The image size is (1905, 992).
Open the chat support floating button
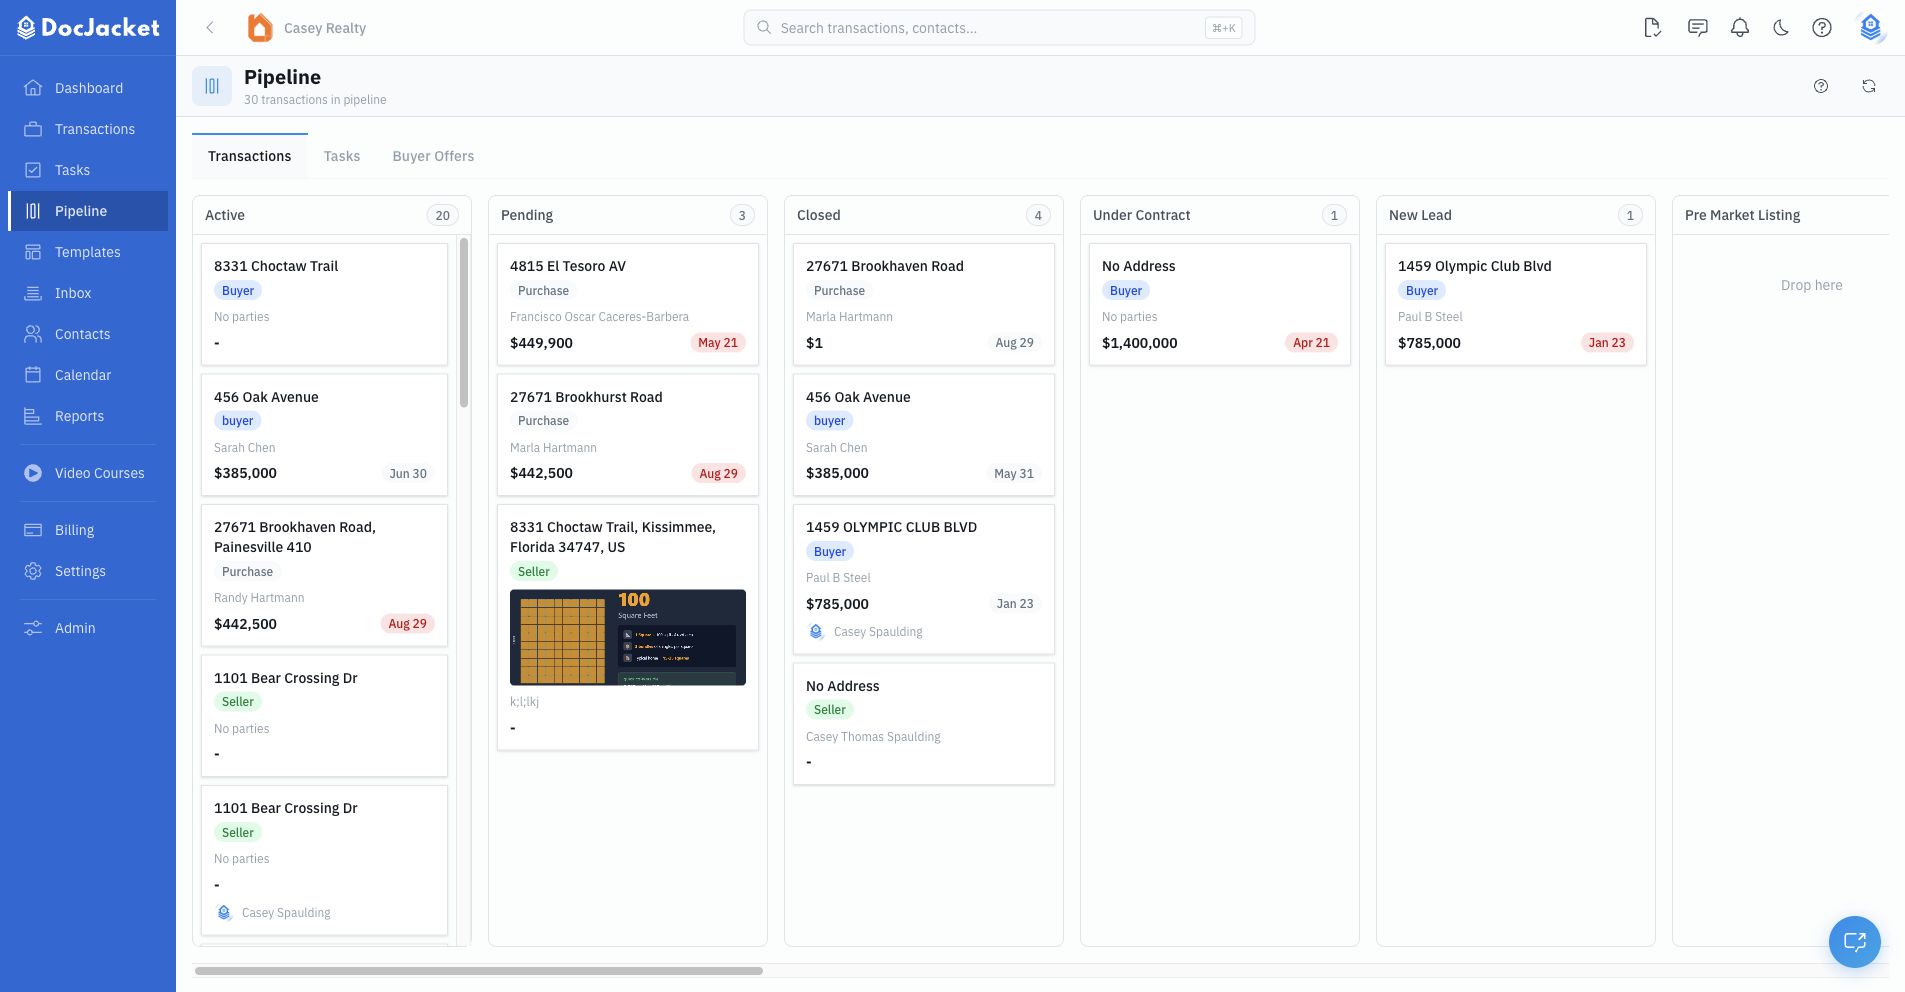point(1855,942)
